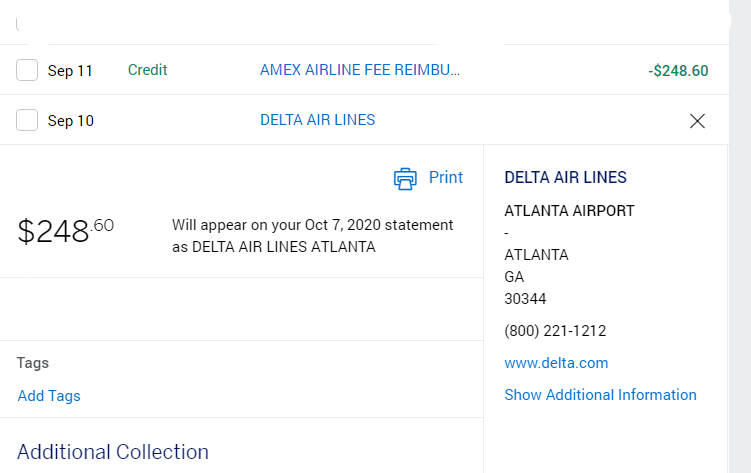Check the Sep 11 transaction checkbox
Image resolution: width=751 pixels, height=473 pixels.
pos(28,70)
